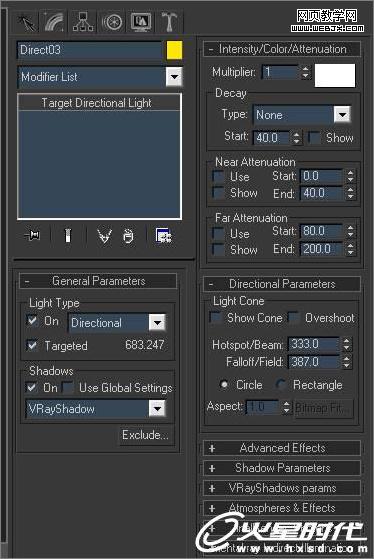Toggle Shadows On checkbox

(x=32, y=387)
